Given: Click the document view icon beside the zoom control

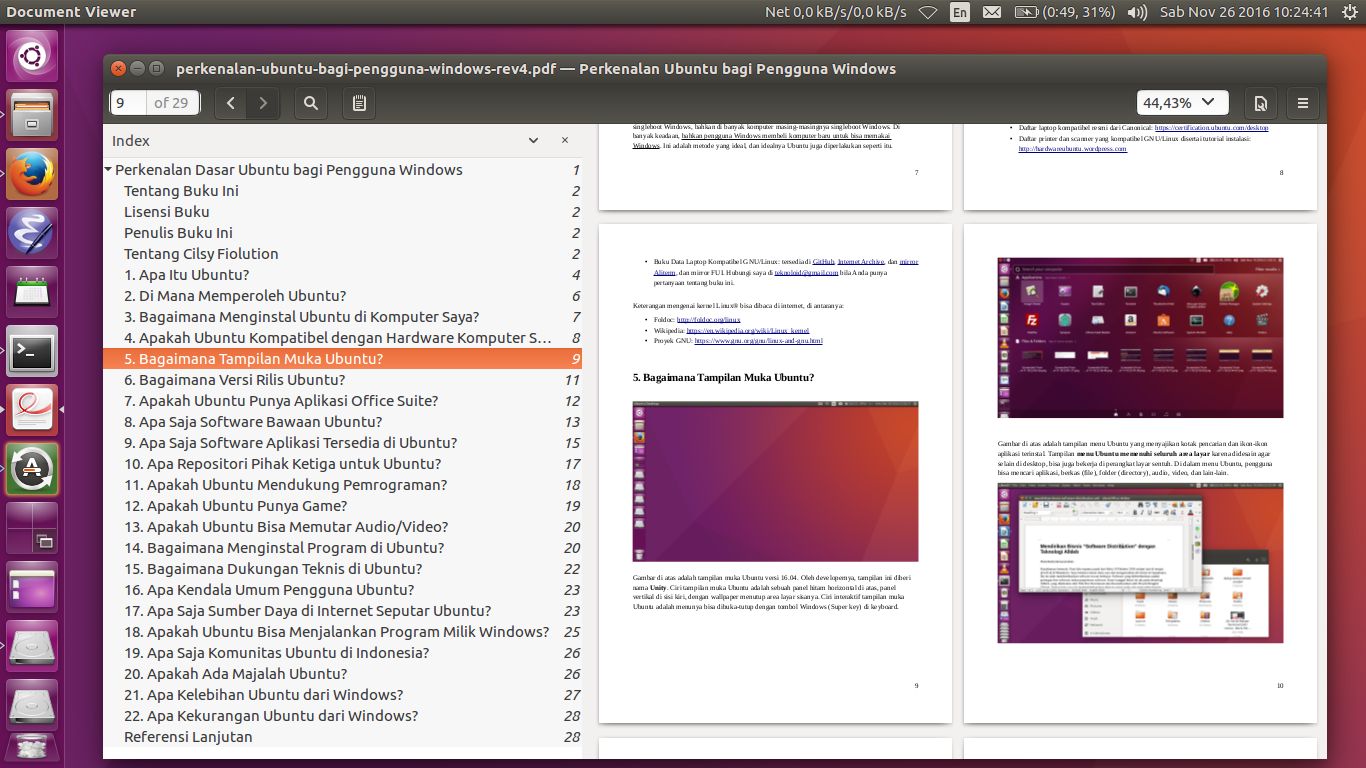Looking at the screenshot, I should (x=1260, y=102).
